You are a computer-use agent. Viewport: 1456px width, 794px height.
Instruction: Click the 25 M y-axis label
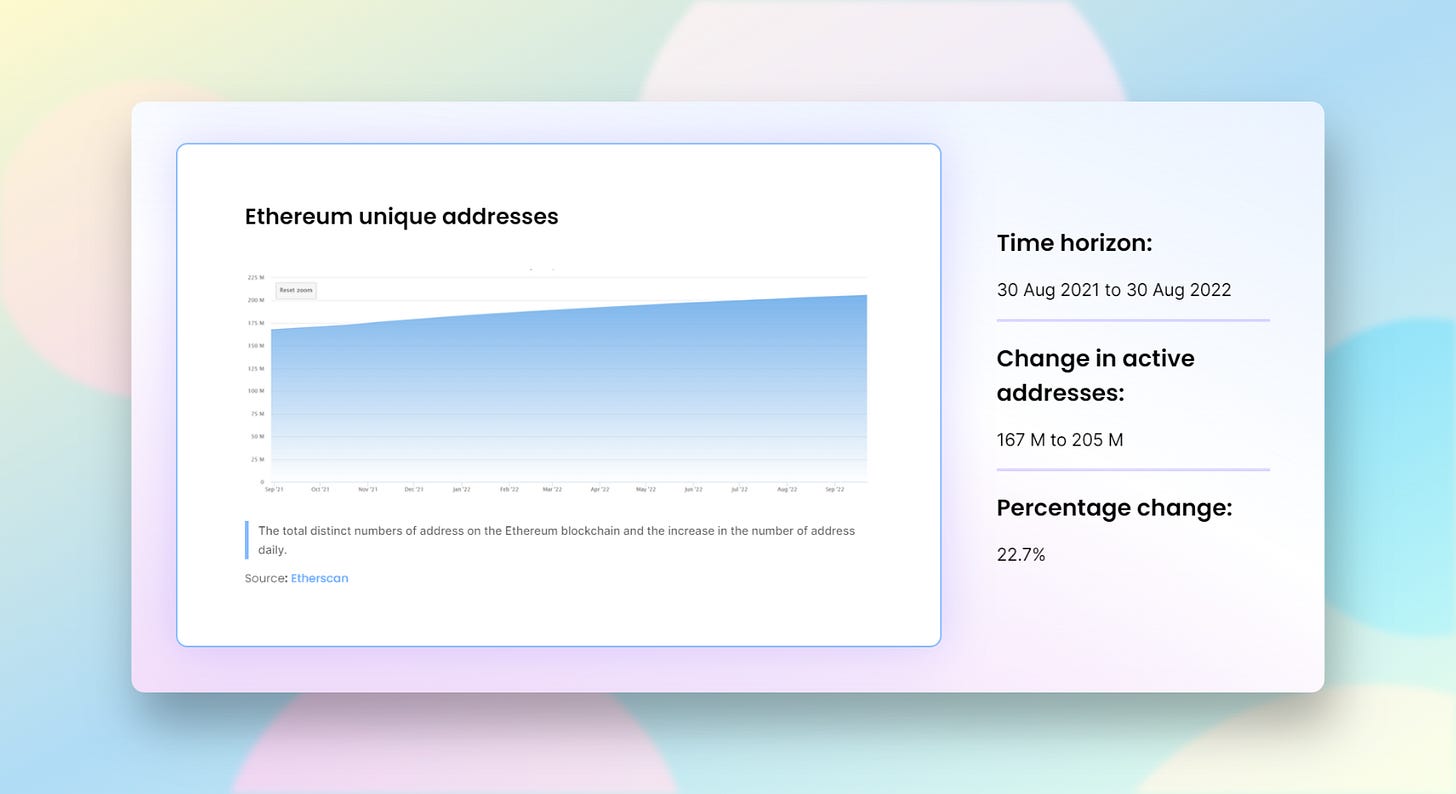pyautogui.click(x=257, y=460)
